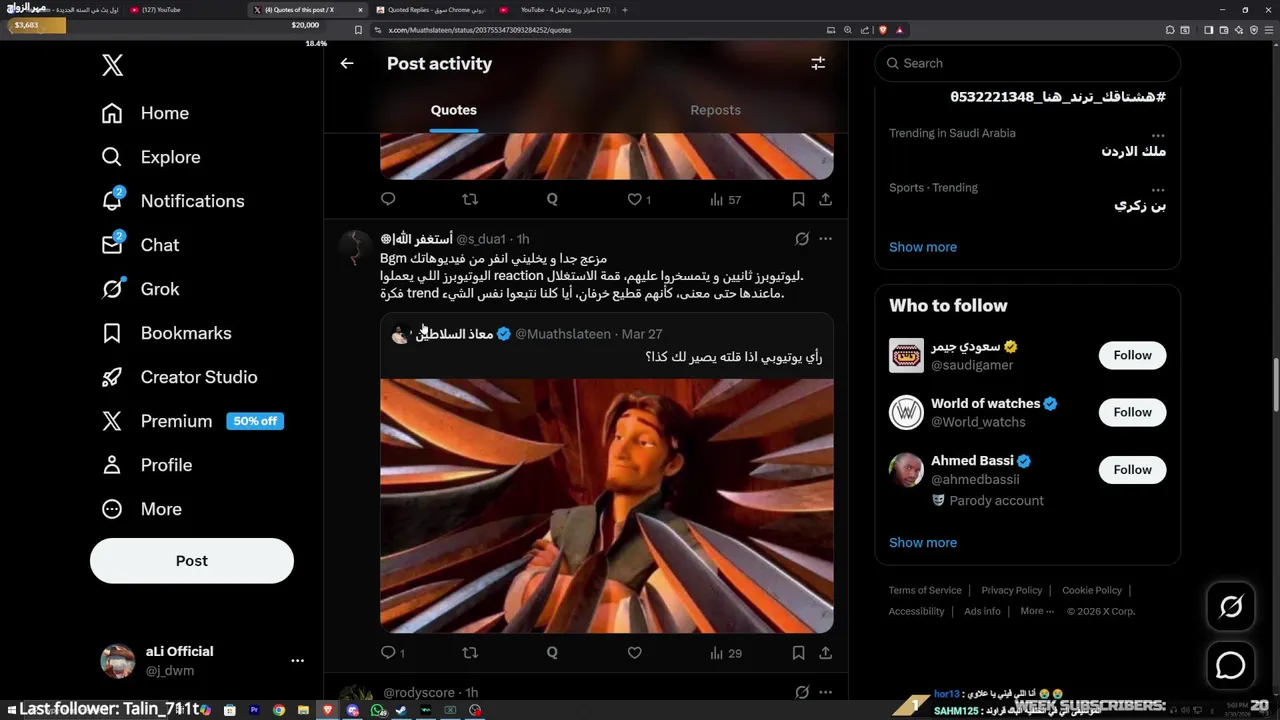Open Home from the left navigation
Screen dimensions: 1280x720
coord(145,113)
